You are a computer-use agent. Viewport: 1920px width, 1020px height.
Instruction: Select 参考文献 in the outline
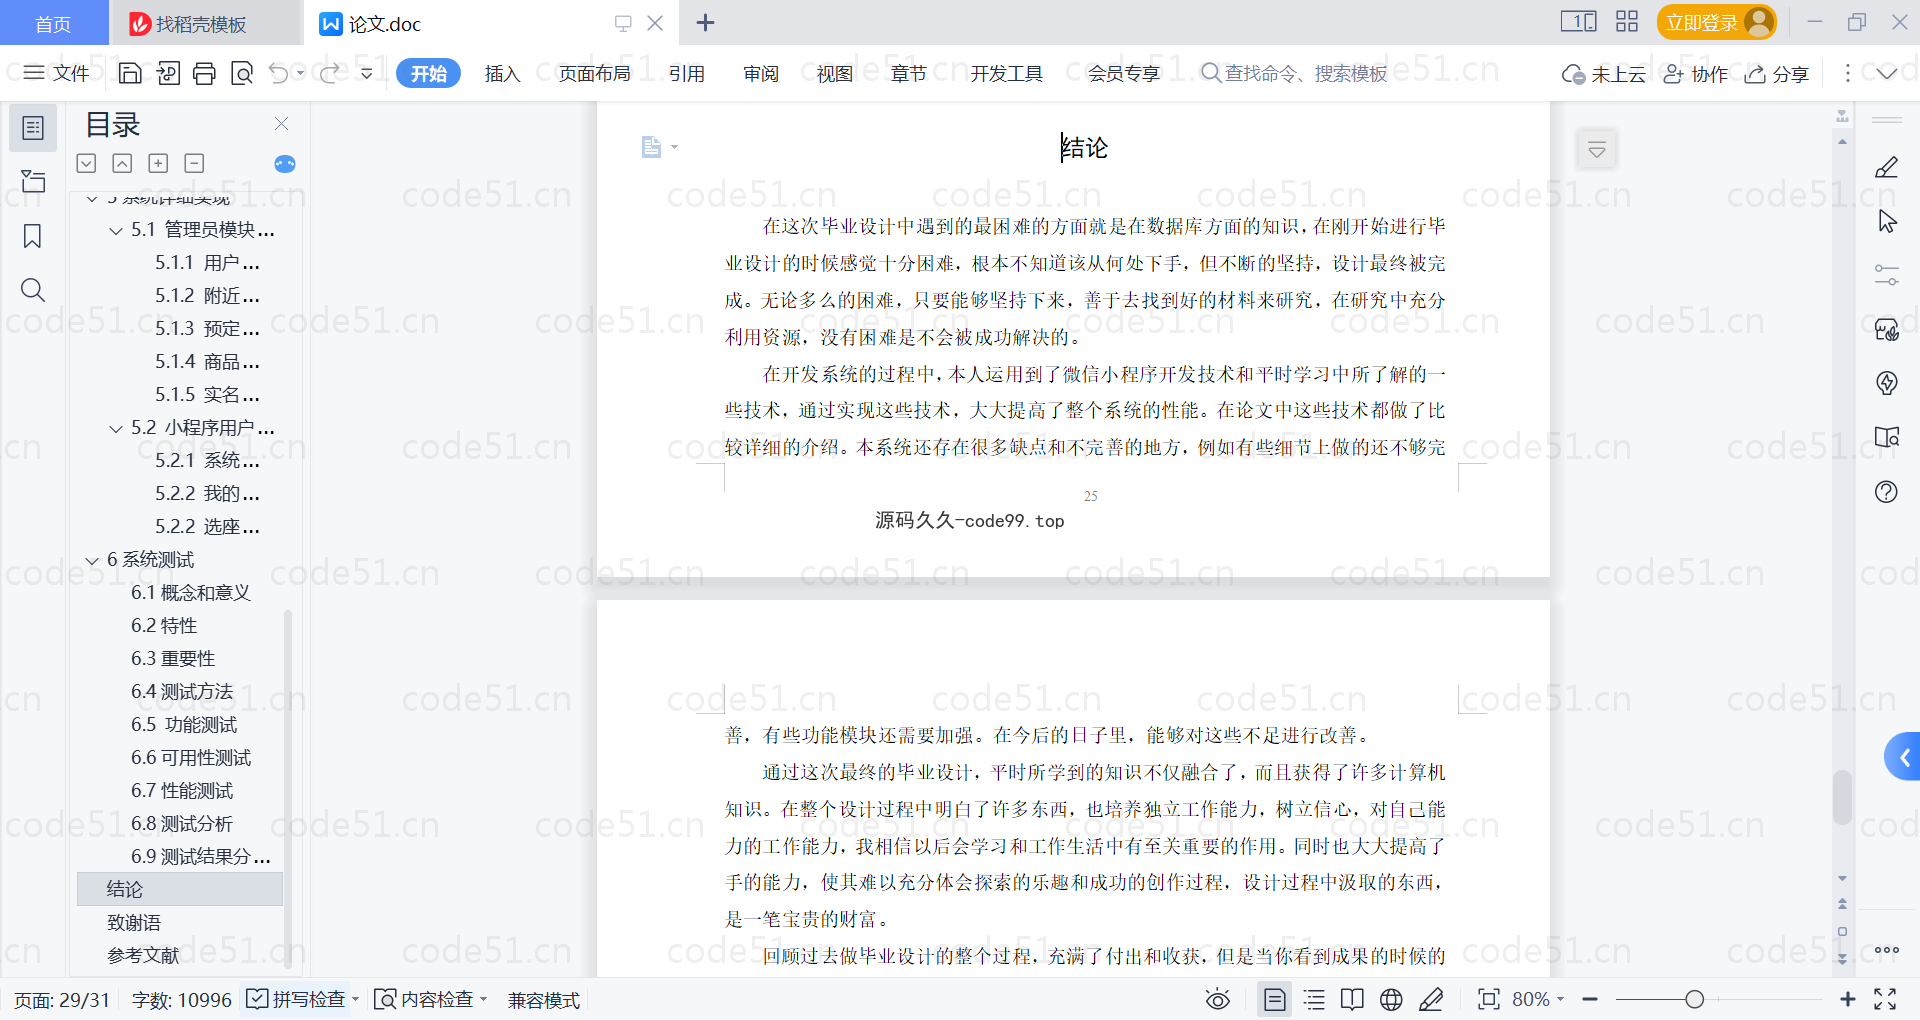(143, 955)
